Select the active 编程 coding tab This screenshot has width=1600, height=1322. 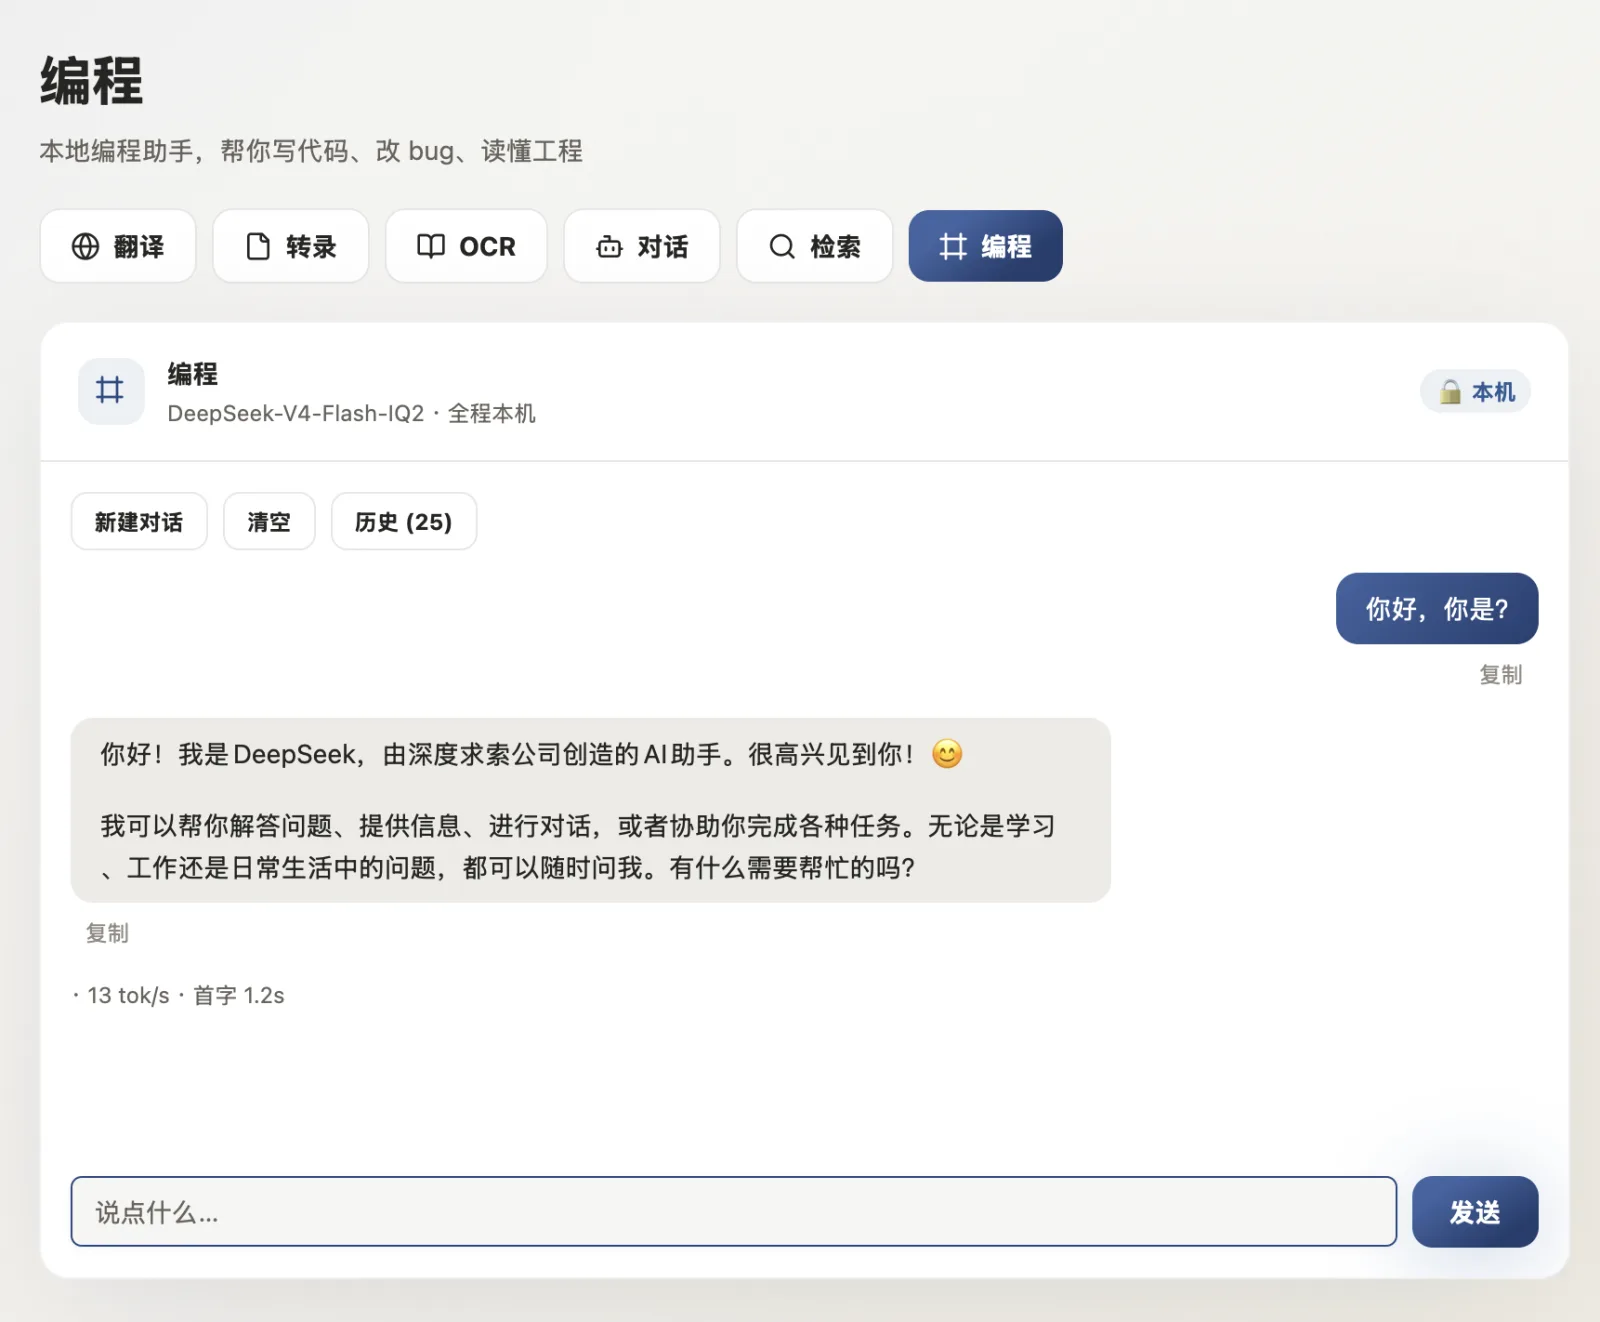986,246
